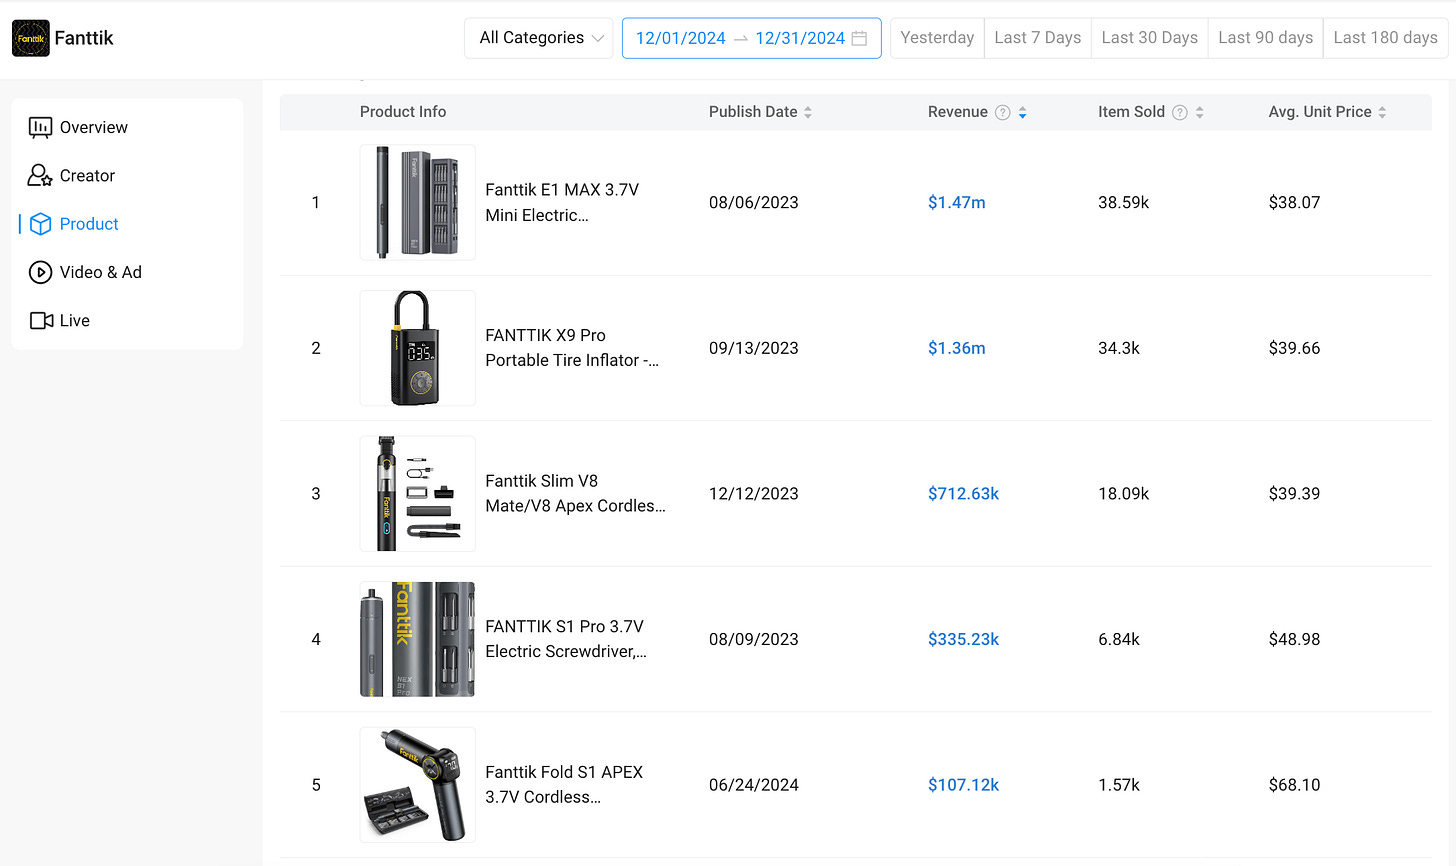Open FANTTIK S1 Pro 3.7V product title

(566, 639)
